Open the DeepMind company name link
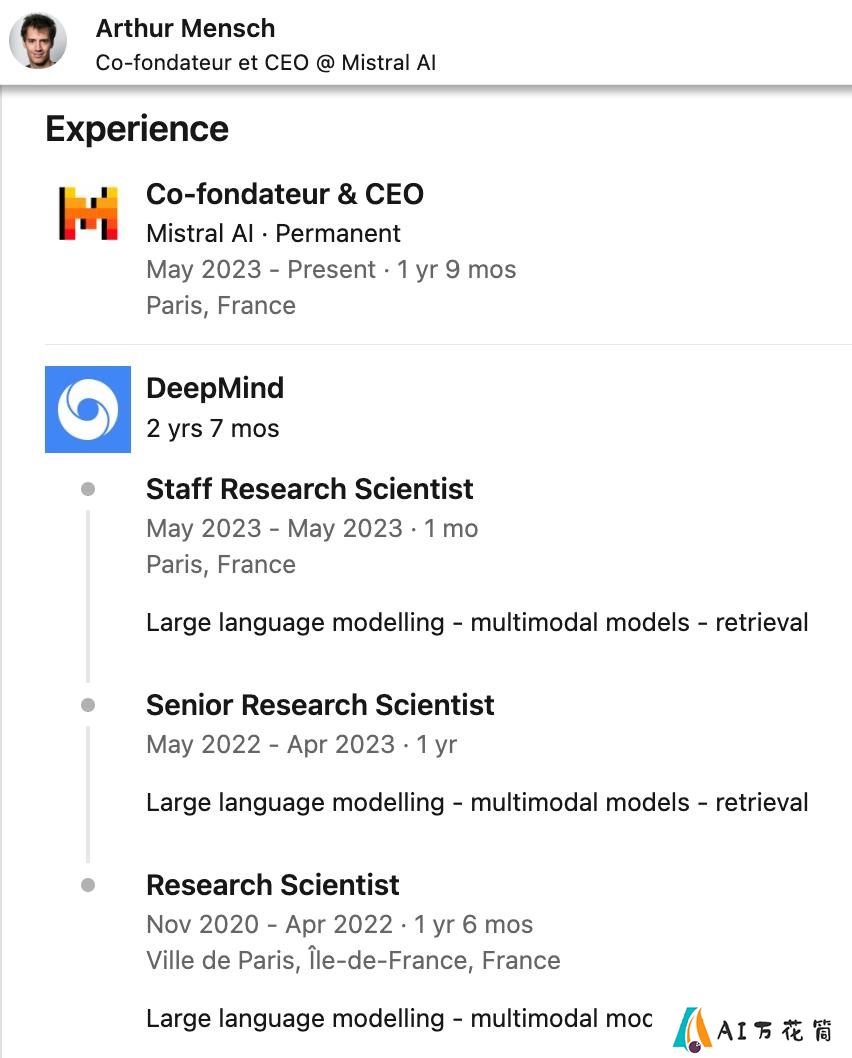This screenshot has width=852, height=1058. click(215, 389)
